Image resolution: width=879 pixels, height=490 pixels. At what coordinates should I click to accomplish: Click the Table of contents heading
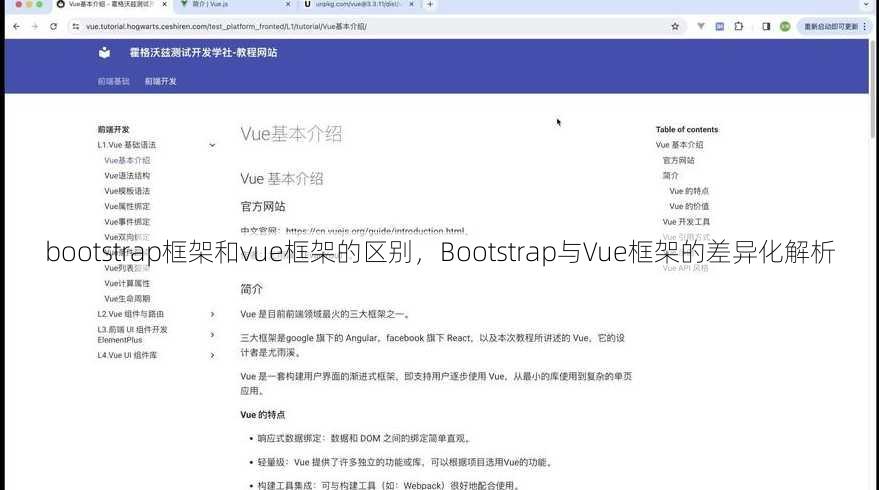[x=687, y=130]
